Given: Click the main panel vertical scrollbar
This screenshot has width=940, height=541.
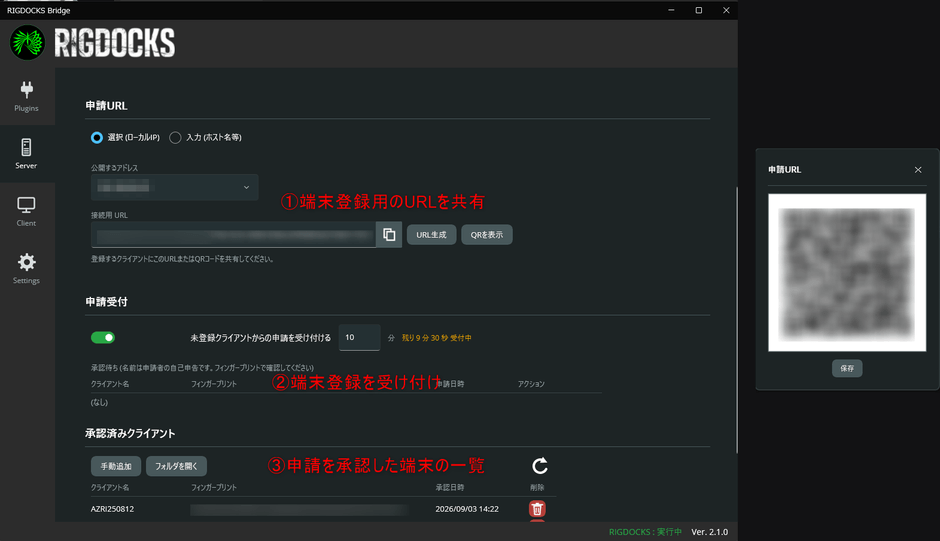Looking at the screenshot, I should coord(736,320).
